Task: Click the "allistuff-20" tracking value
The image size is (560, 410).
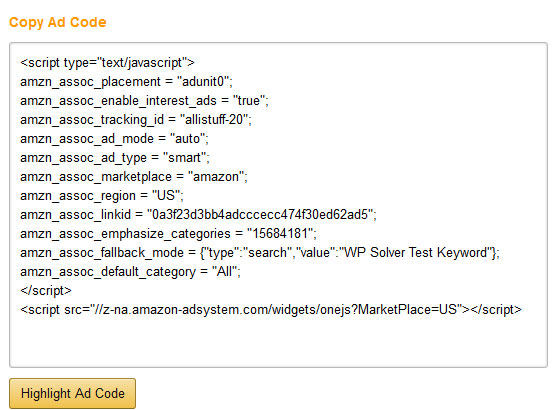Action: coord(214,119)
